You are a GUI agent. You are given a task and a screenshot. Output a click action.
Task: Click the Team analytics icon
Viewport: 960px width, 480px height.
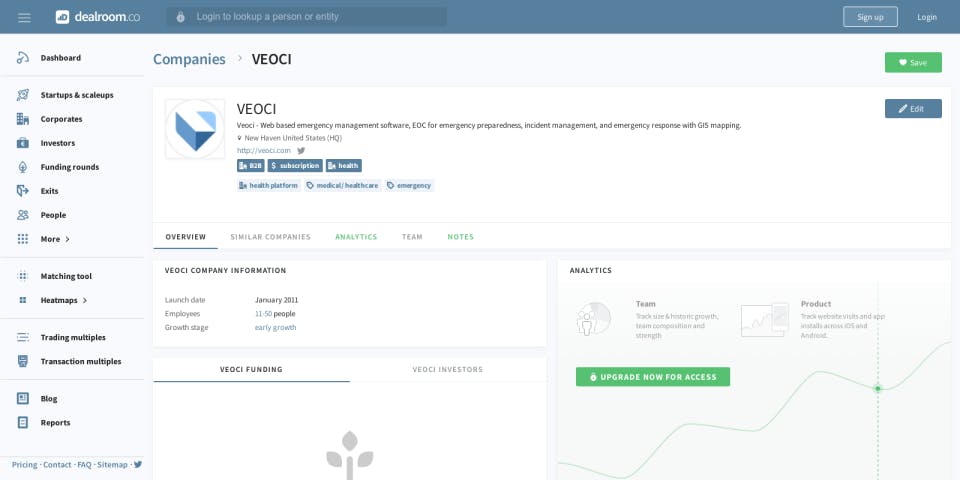594,318
